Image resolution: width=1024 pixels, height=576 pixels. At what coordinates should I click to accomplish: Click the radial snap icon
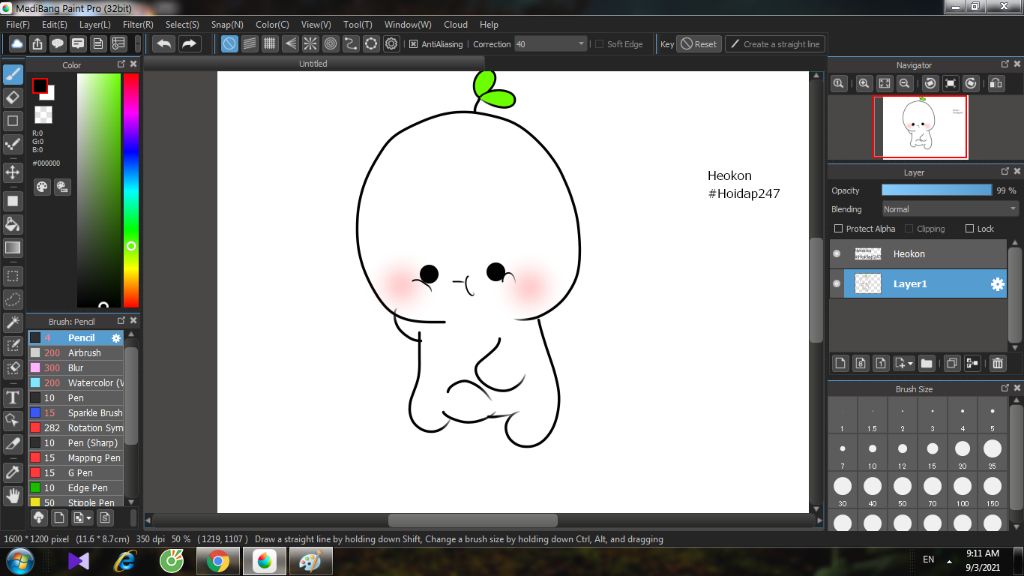tap(310, 44)
